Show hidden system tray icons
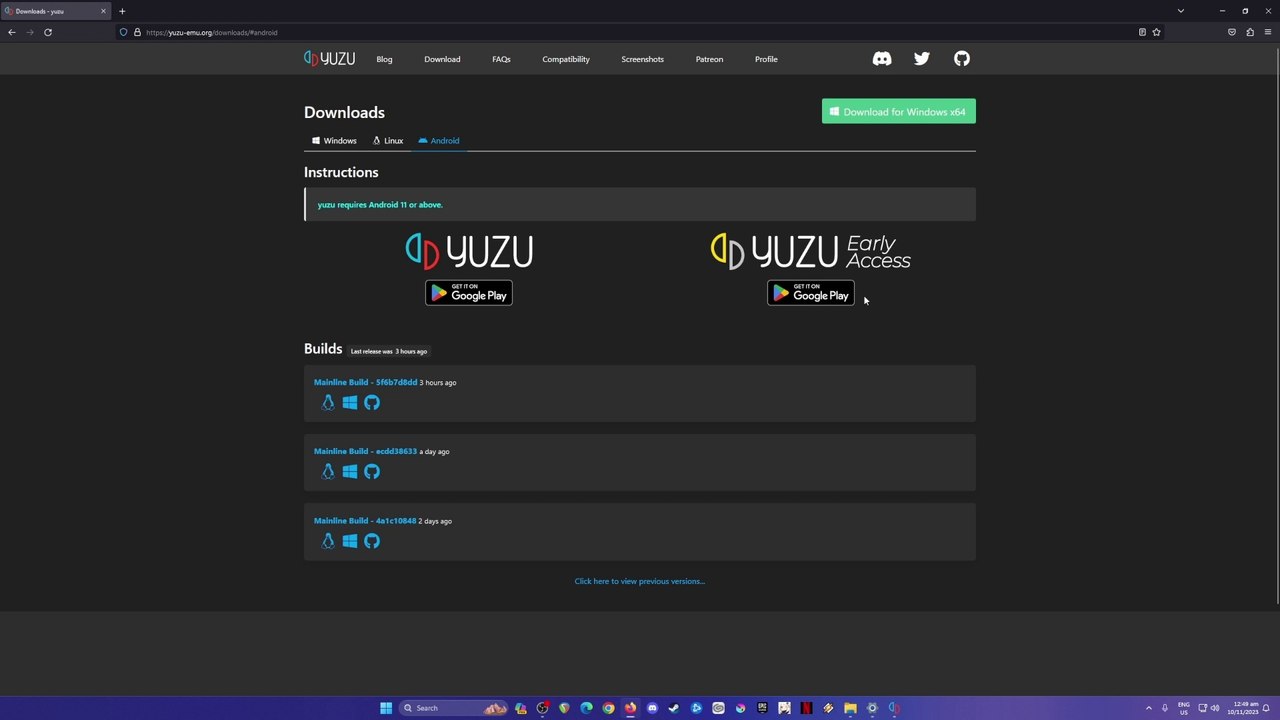The height and width of the screenshot is (720, 1280). (x=1148, y=708)
